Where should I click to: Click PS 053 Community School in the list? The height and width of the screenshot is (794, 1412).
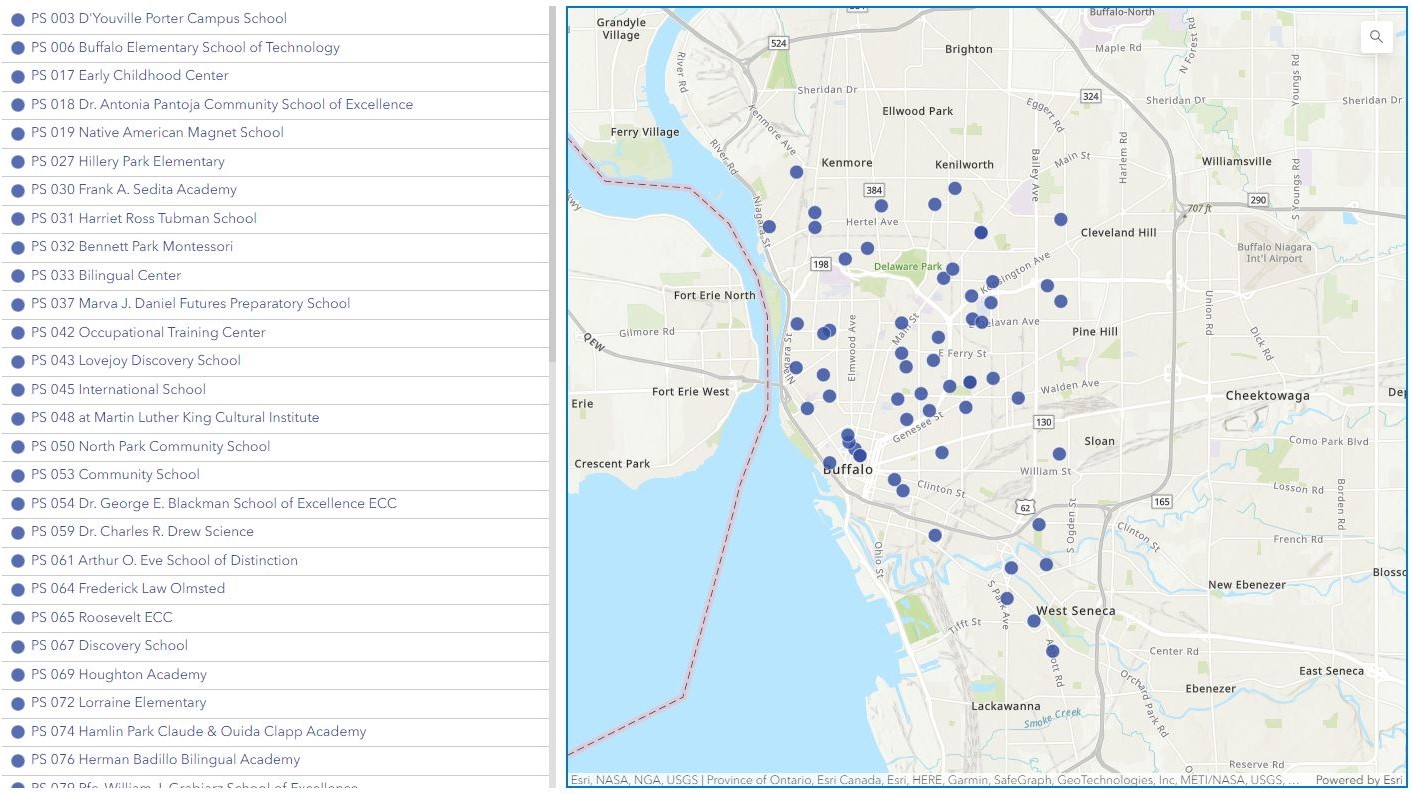coord(115,474)
